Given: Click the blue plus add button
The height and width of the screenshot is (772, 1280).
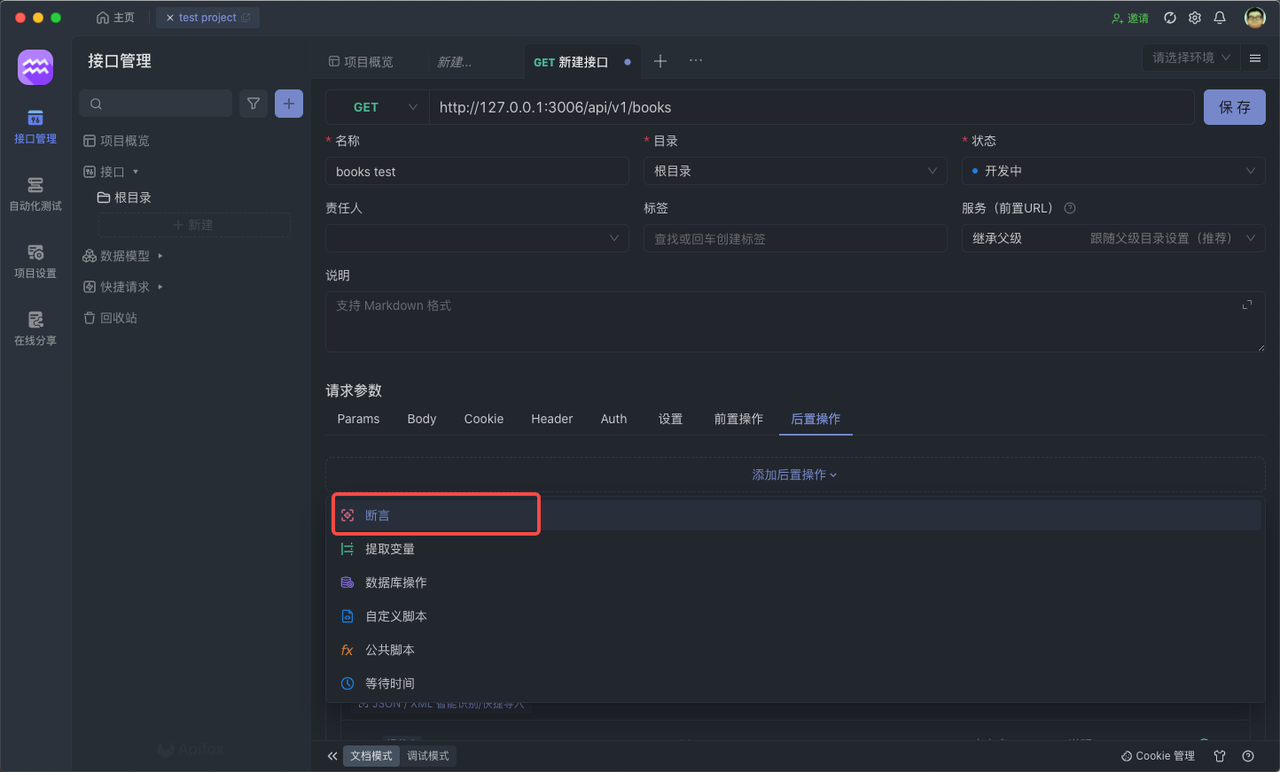Looking at the screenshot, I should click(289, 103).
